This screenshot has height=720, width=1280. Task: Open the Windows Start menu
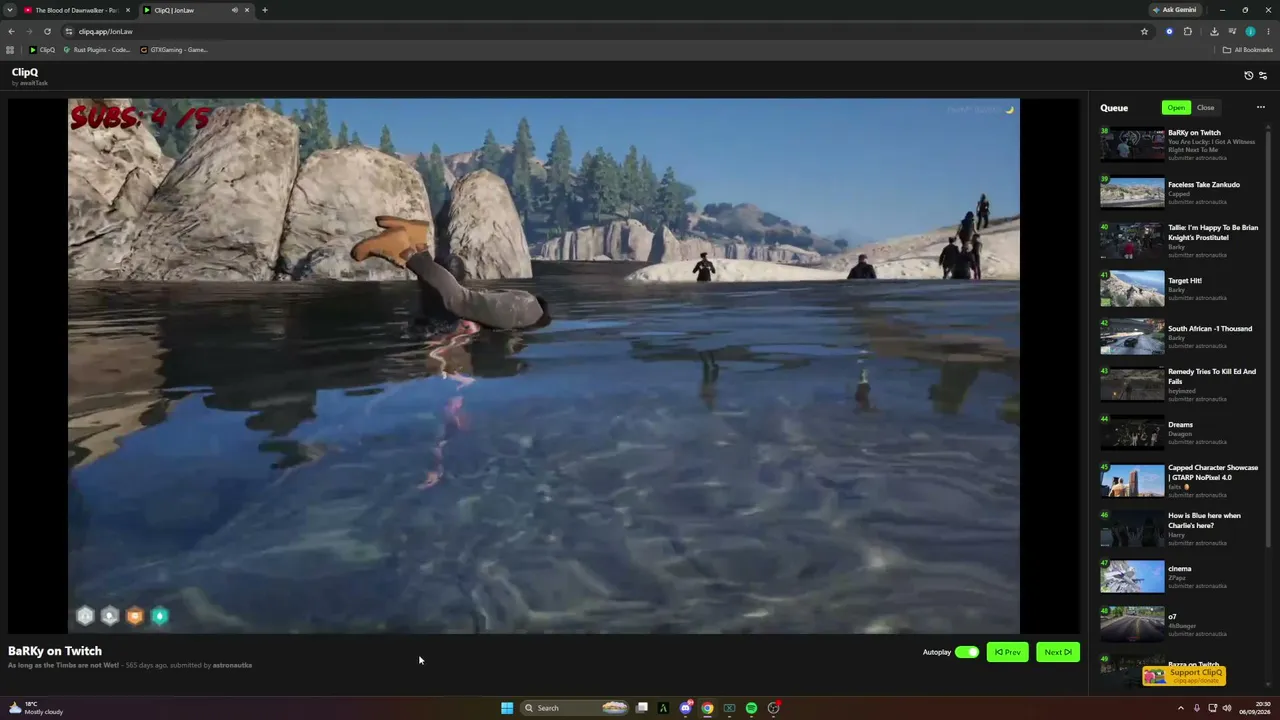507,708
